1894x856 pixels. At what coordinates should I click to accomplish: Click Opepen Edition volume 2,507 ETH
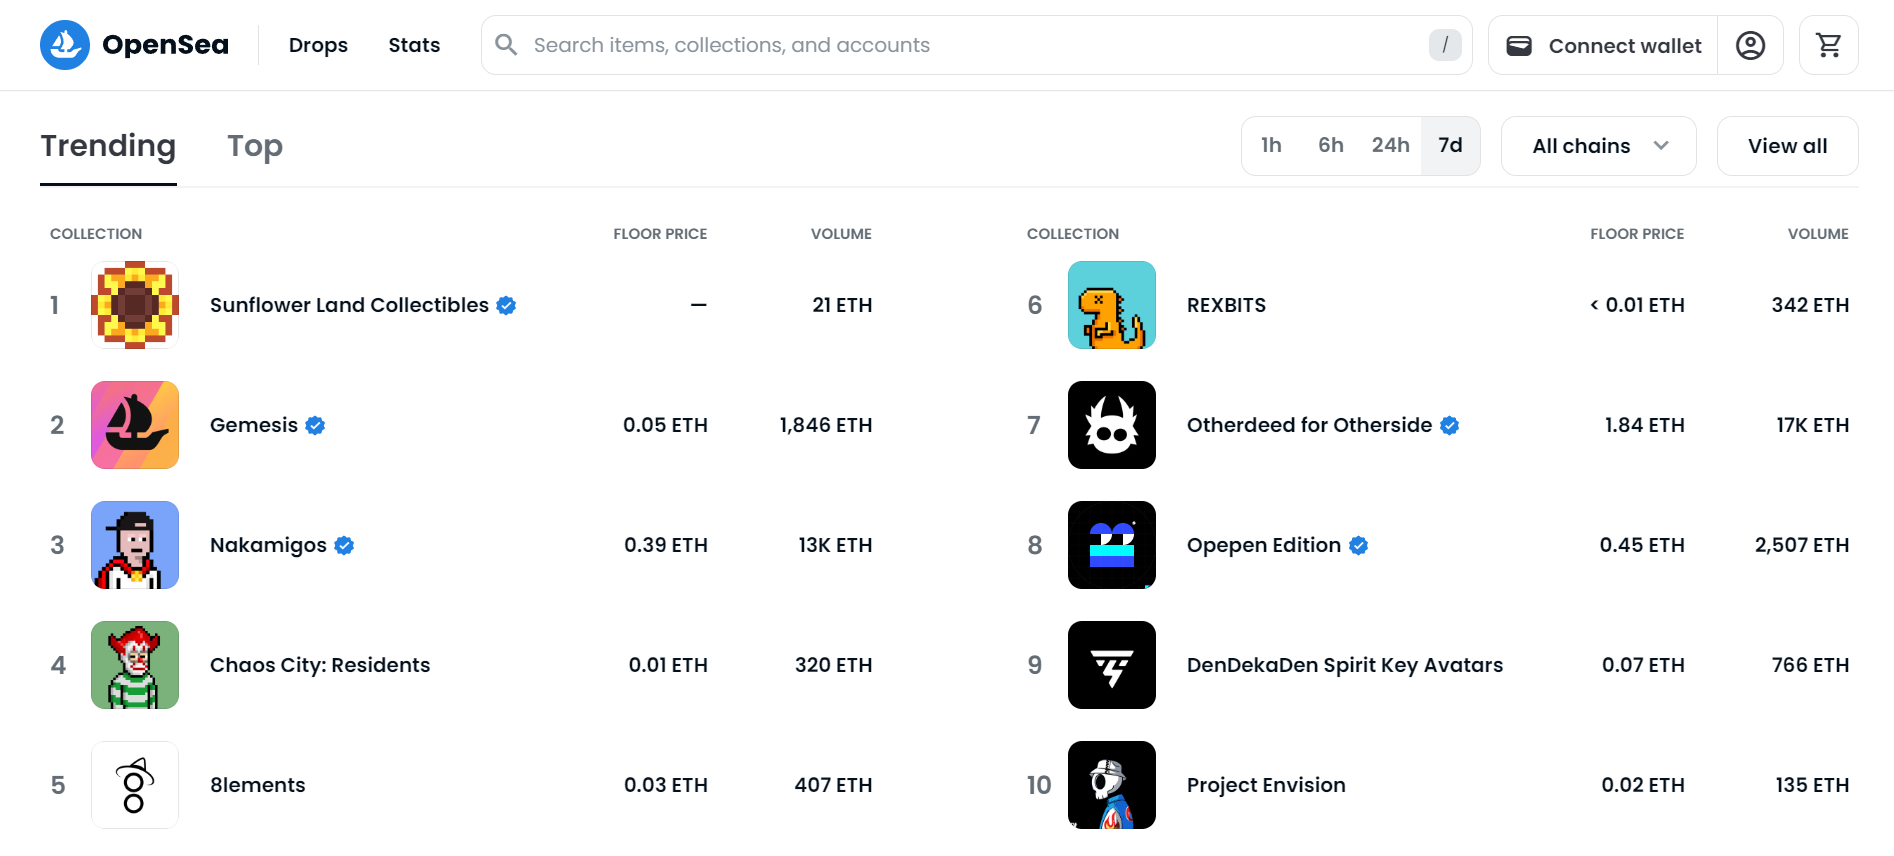pos(1802,545)
